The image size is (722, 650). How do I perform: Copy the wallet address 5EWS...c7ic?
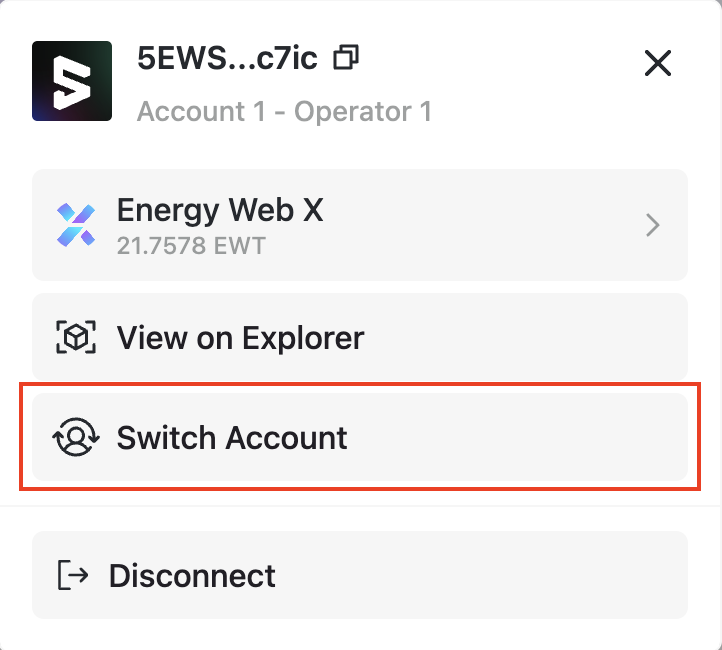(x=346, y=59)
